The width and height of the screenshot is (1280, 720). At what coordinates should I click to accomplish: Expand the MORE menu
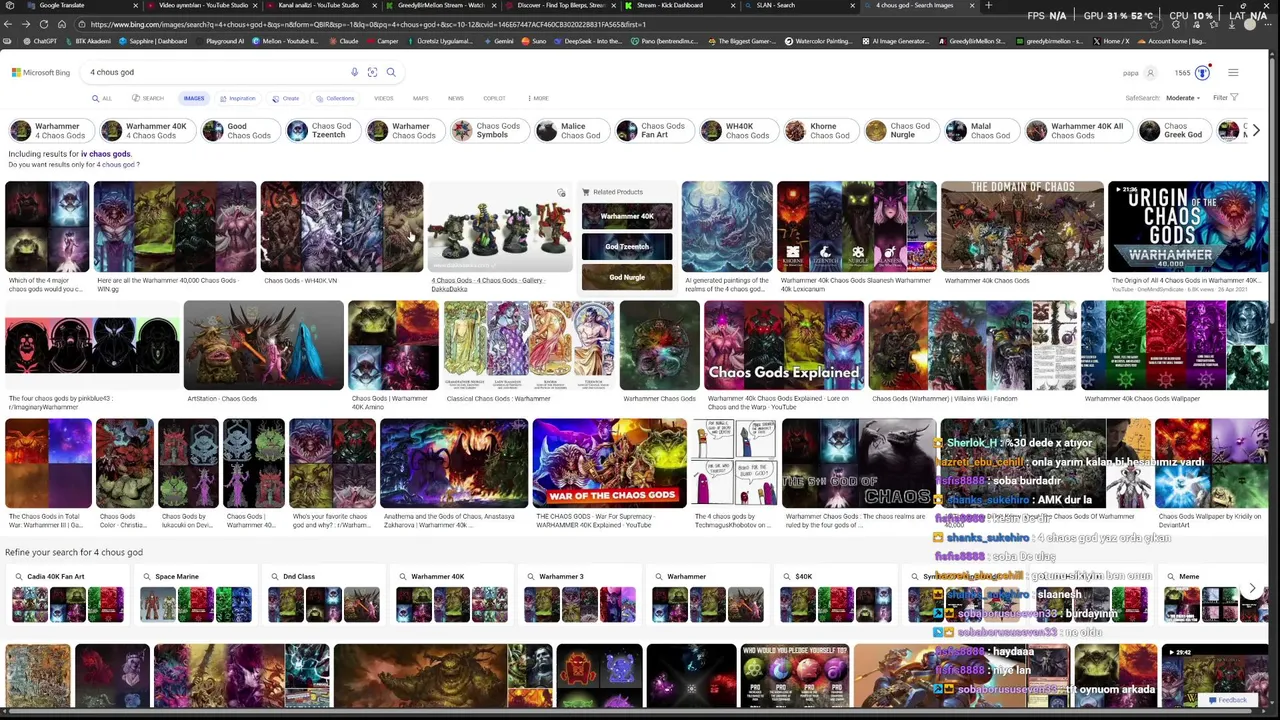[x=538, y=98]
